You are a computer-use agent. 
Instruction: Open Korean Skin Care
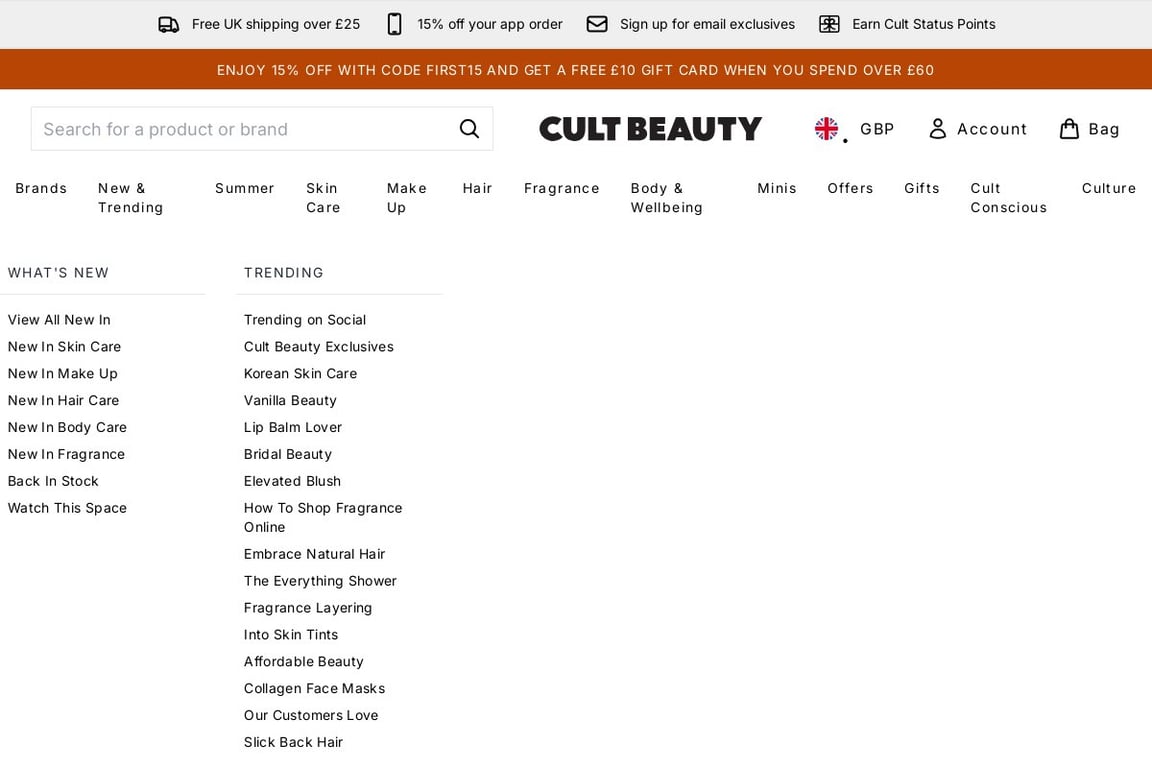click(x=300, y=373)
